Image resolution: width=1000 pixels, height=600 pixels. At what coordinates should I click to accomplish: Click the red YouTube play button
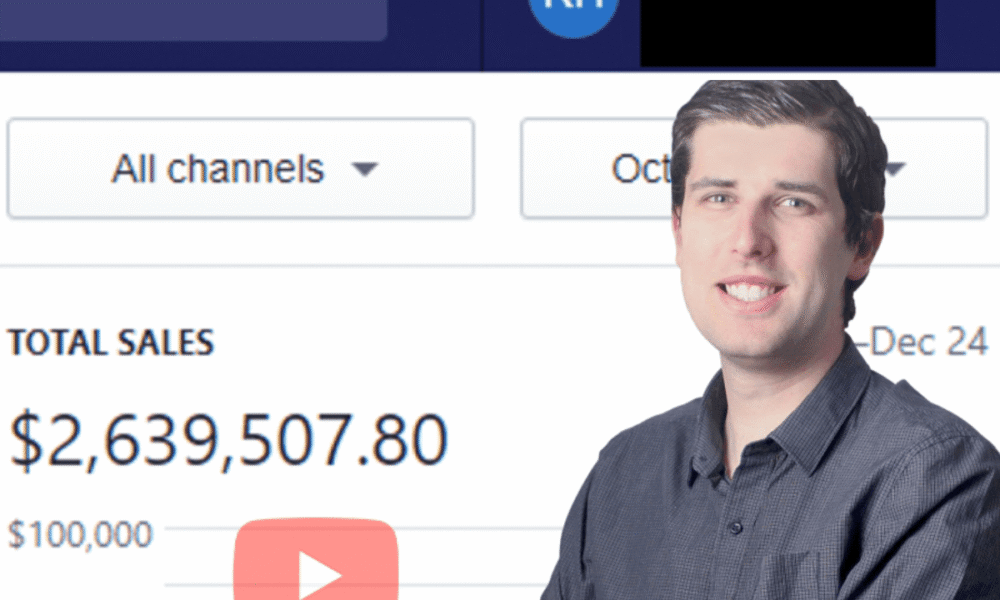(x=316, y=559)
